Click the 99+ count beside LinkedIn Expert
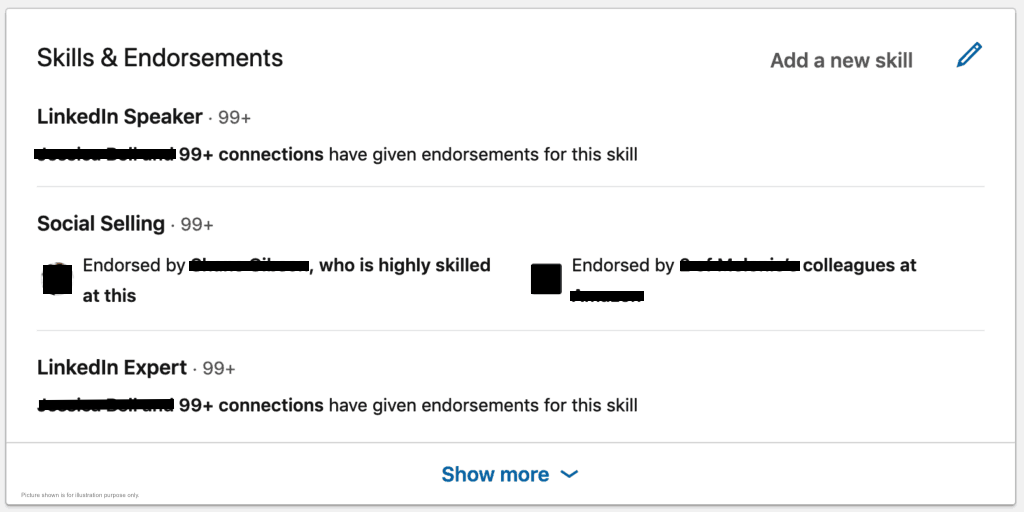The height and width of the screenshot is (512, 1024). pos(219,369)
